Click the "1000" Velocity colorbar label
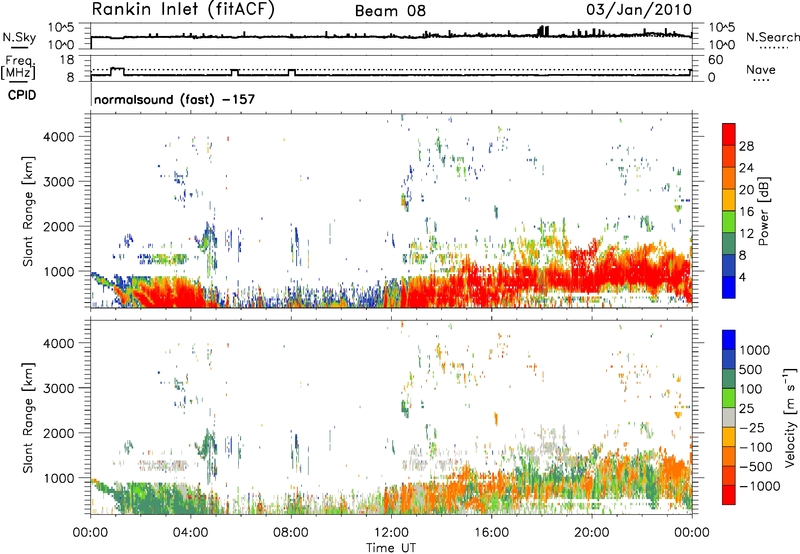Screen dimensions: 800x554 tap(755, 350)
